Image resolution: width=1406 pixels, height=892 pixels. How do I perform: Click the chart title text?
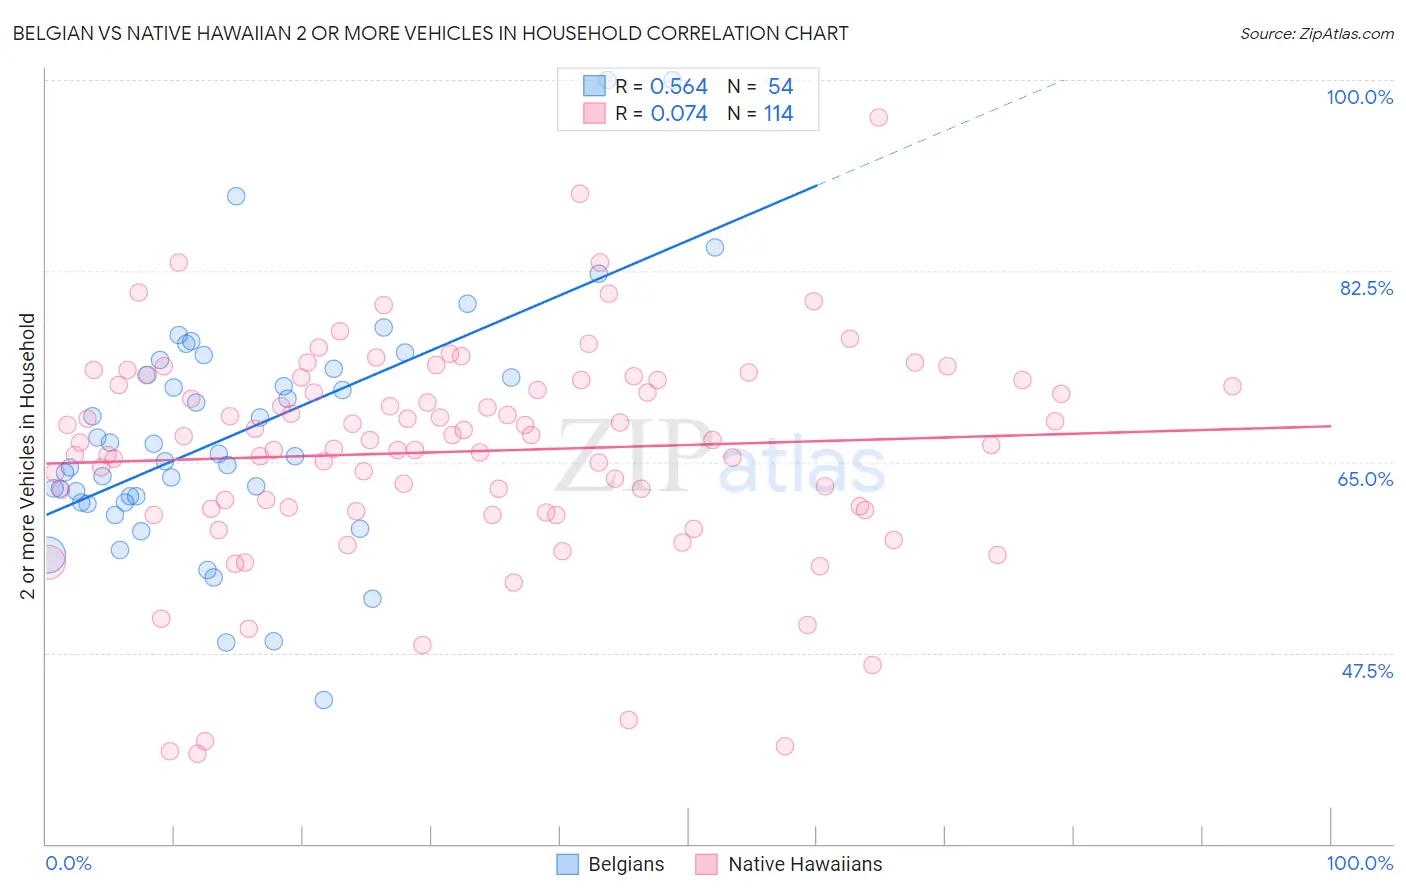[x=430, y=33]
